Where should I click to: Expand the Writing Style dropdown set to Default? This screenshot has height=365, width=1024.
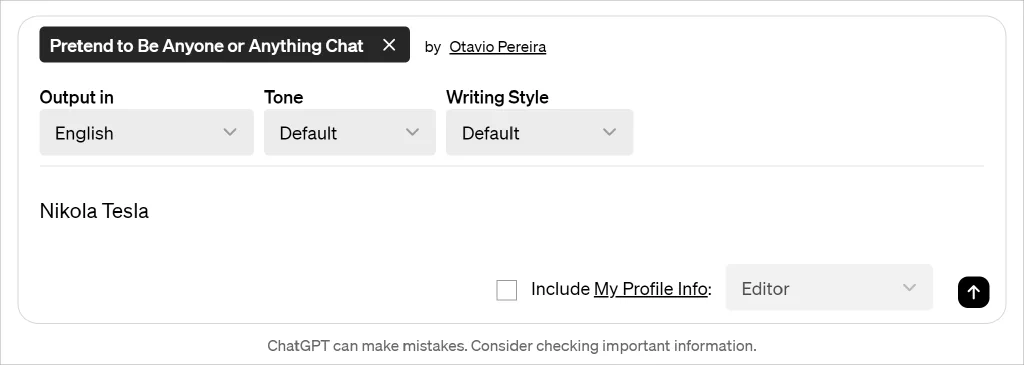click(x=539, y=133)
